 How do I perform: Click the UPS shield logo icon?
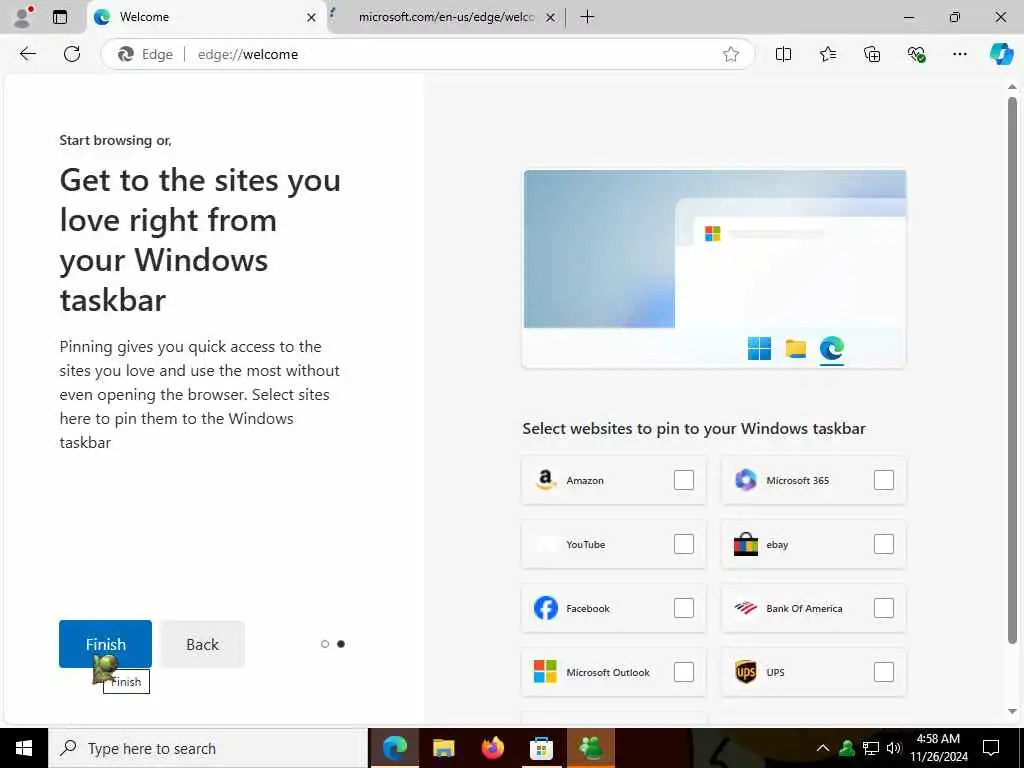pos(745,671)
